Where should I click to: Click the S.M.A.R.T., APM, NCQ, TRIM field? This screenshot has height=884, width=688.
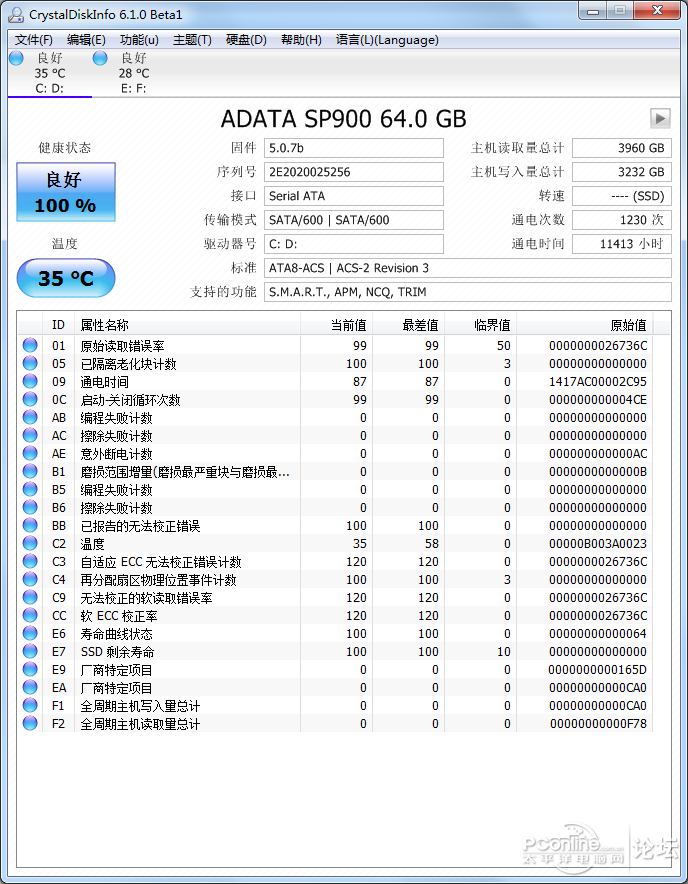click(x=468, y=292)
